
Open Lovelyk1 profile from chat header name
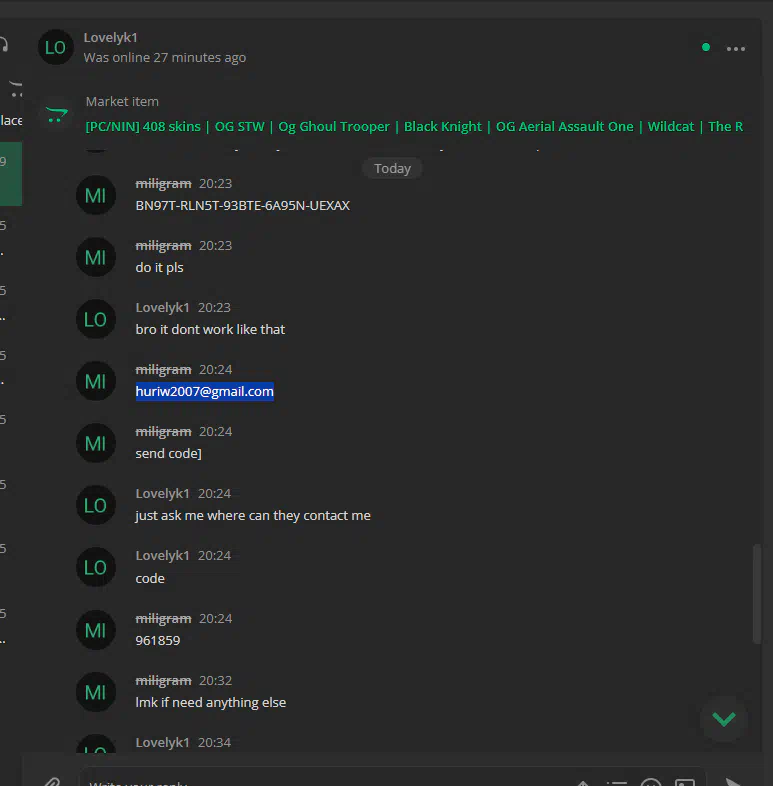[110, 38]
